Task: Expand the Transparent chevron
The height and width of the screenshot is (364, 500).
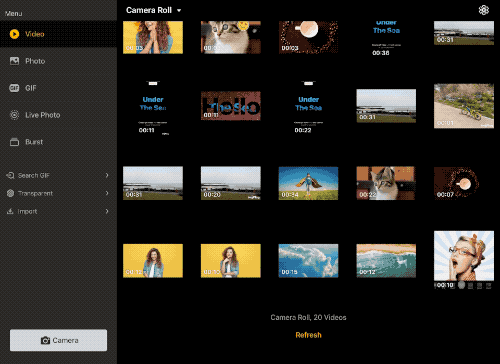Action: pos(107,193)
